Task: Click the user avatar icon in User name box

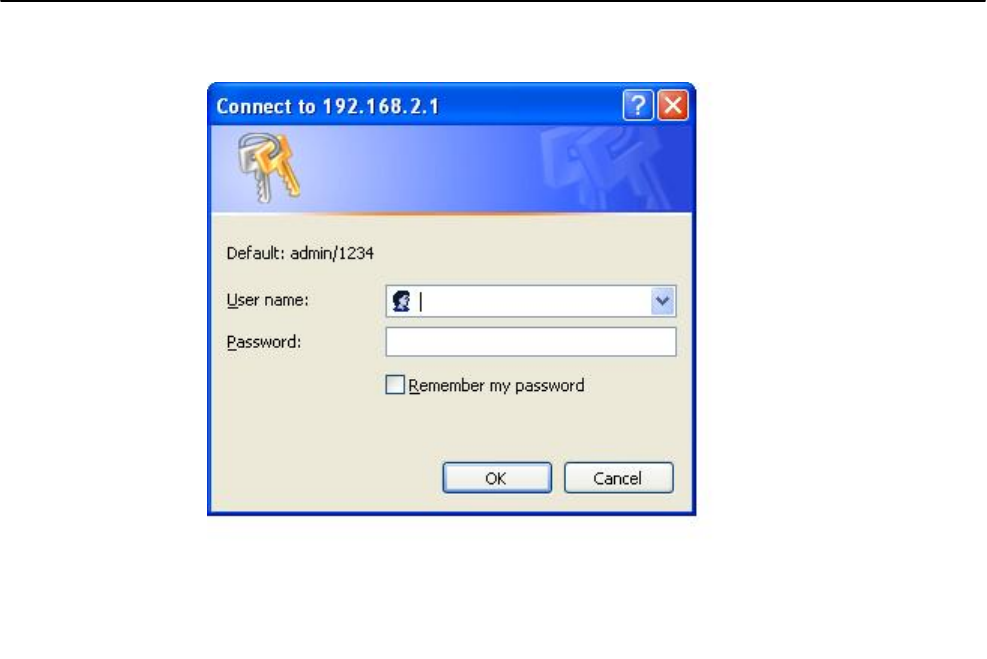Action: (x=401, y=301)
